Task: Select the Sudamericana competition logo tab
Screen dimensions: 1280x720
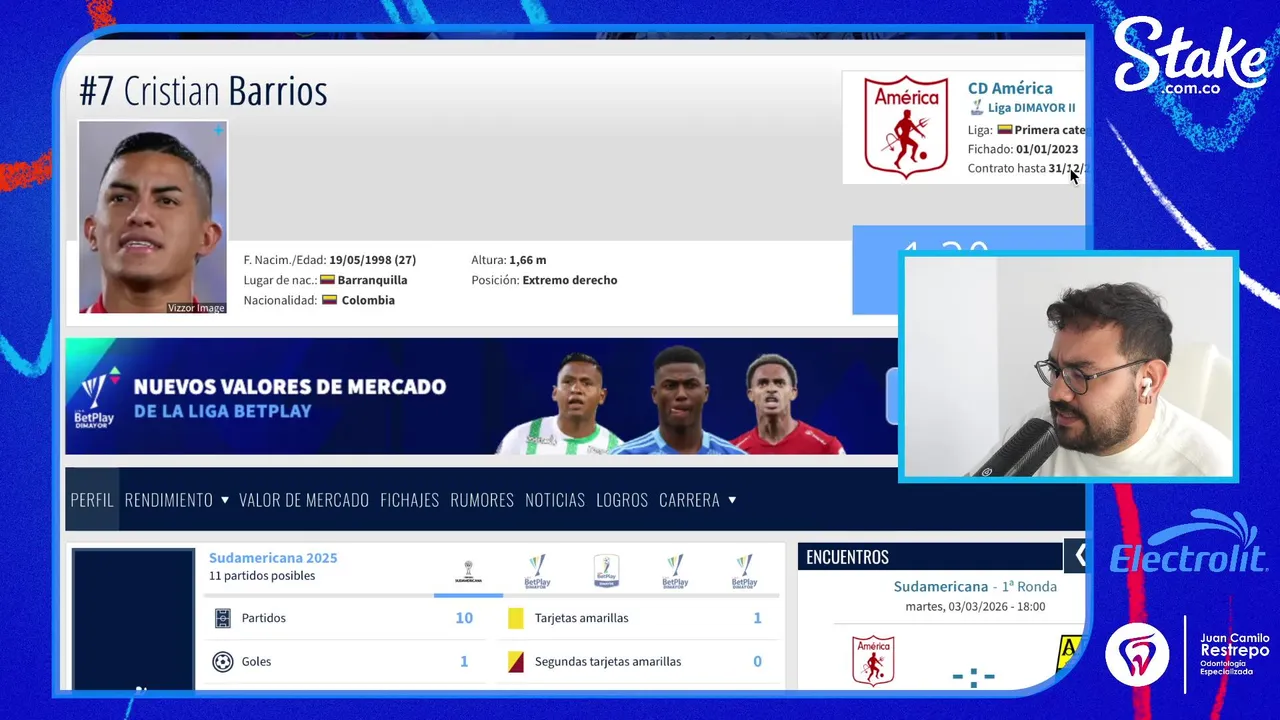Action: pos(468,572)
